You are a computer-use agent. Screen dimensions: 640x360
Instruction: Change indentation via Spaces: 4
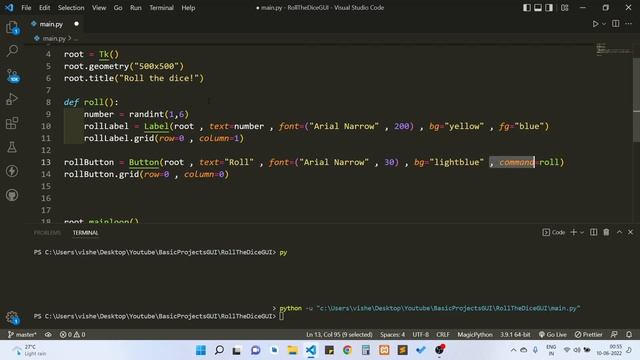click(392, 334)
